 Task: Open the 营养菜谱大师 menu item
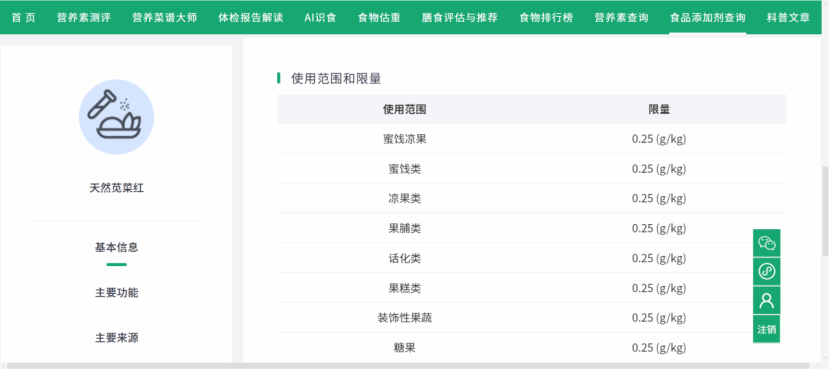click(165, 17)
